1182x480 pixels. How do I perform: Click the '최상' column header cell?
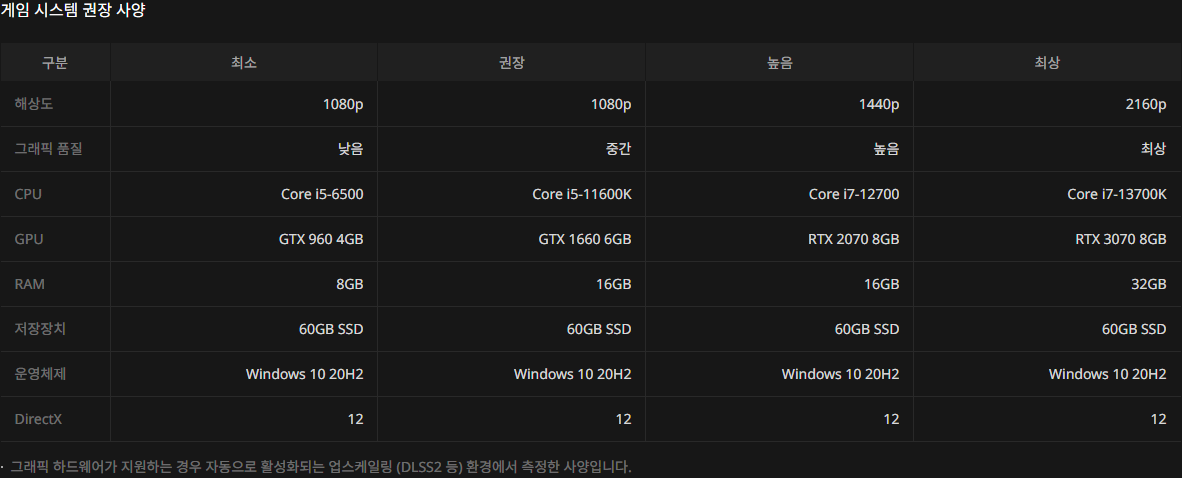click(x=1047, y=63)
